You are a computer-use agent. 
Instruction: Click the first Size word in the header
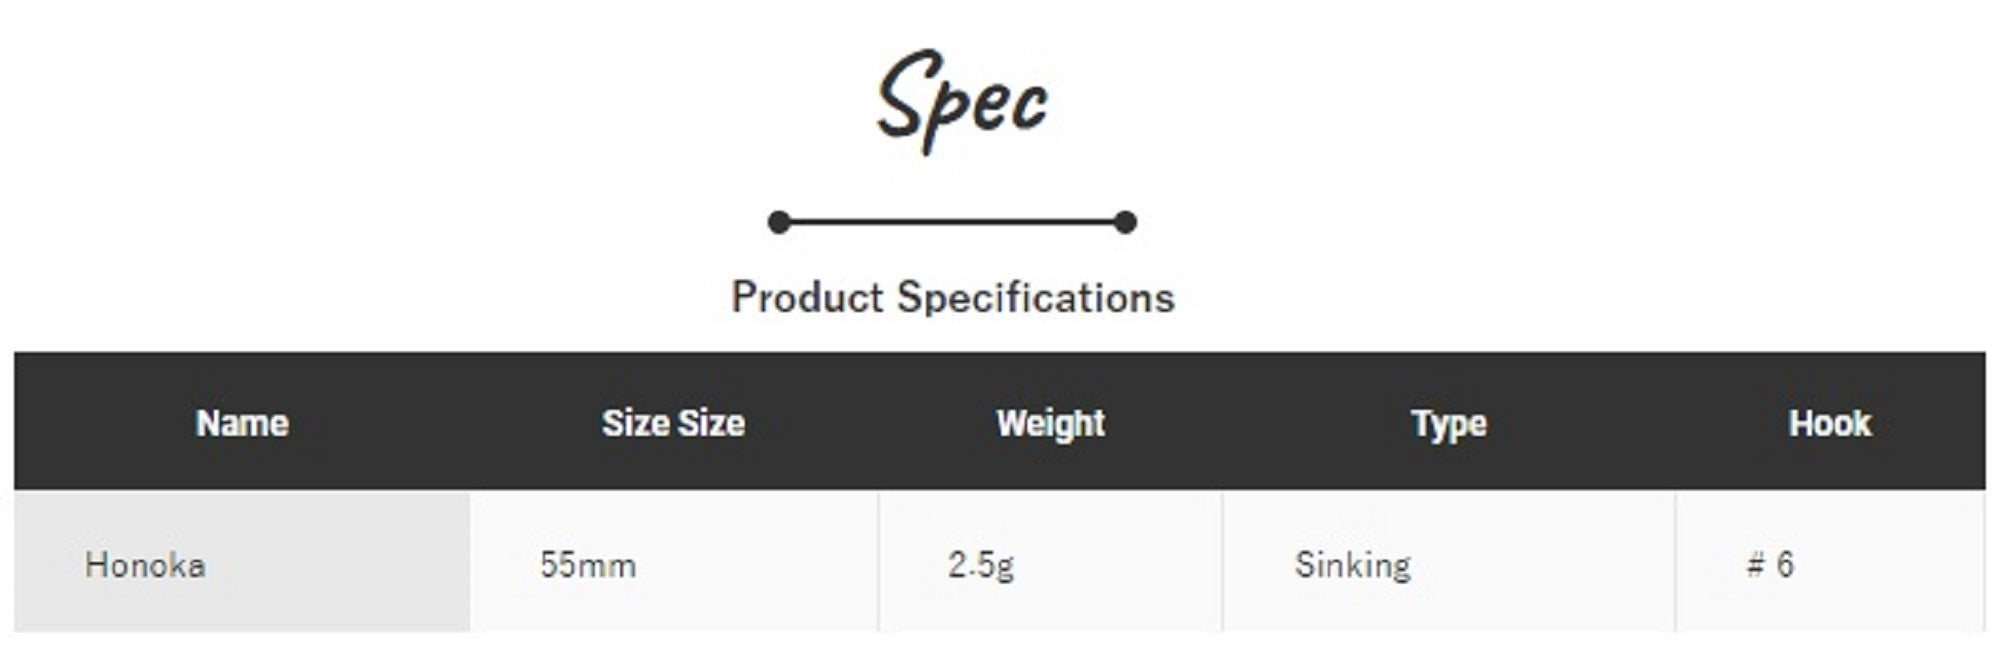(634, 423)
